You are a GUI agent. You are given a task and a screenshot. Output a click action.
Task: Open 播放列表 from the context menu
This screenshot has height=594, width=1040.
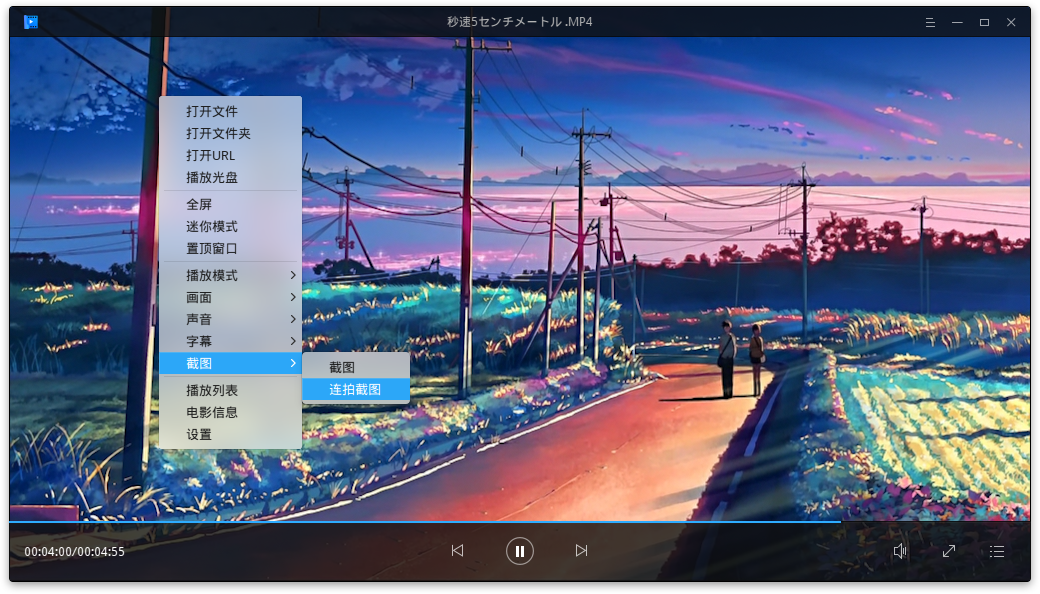tap(230, 390)
